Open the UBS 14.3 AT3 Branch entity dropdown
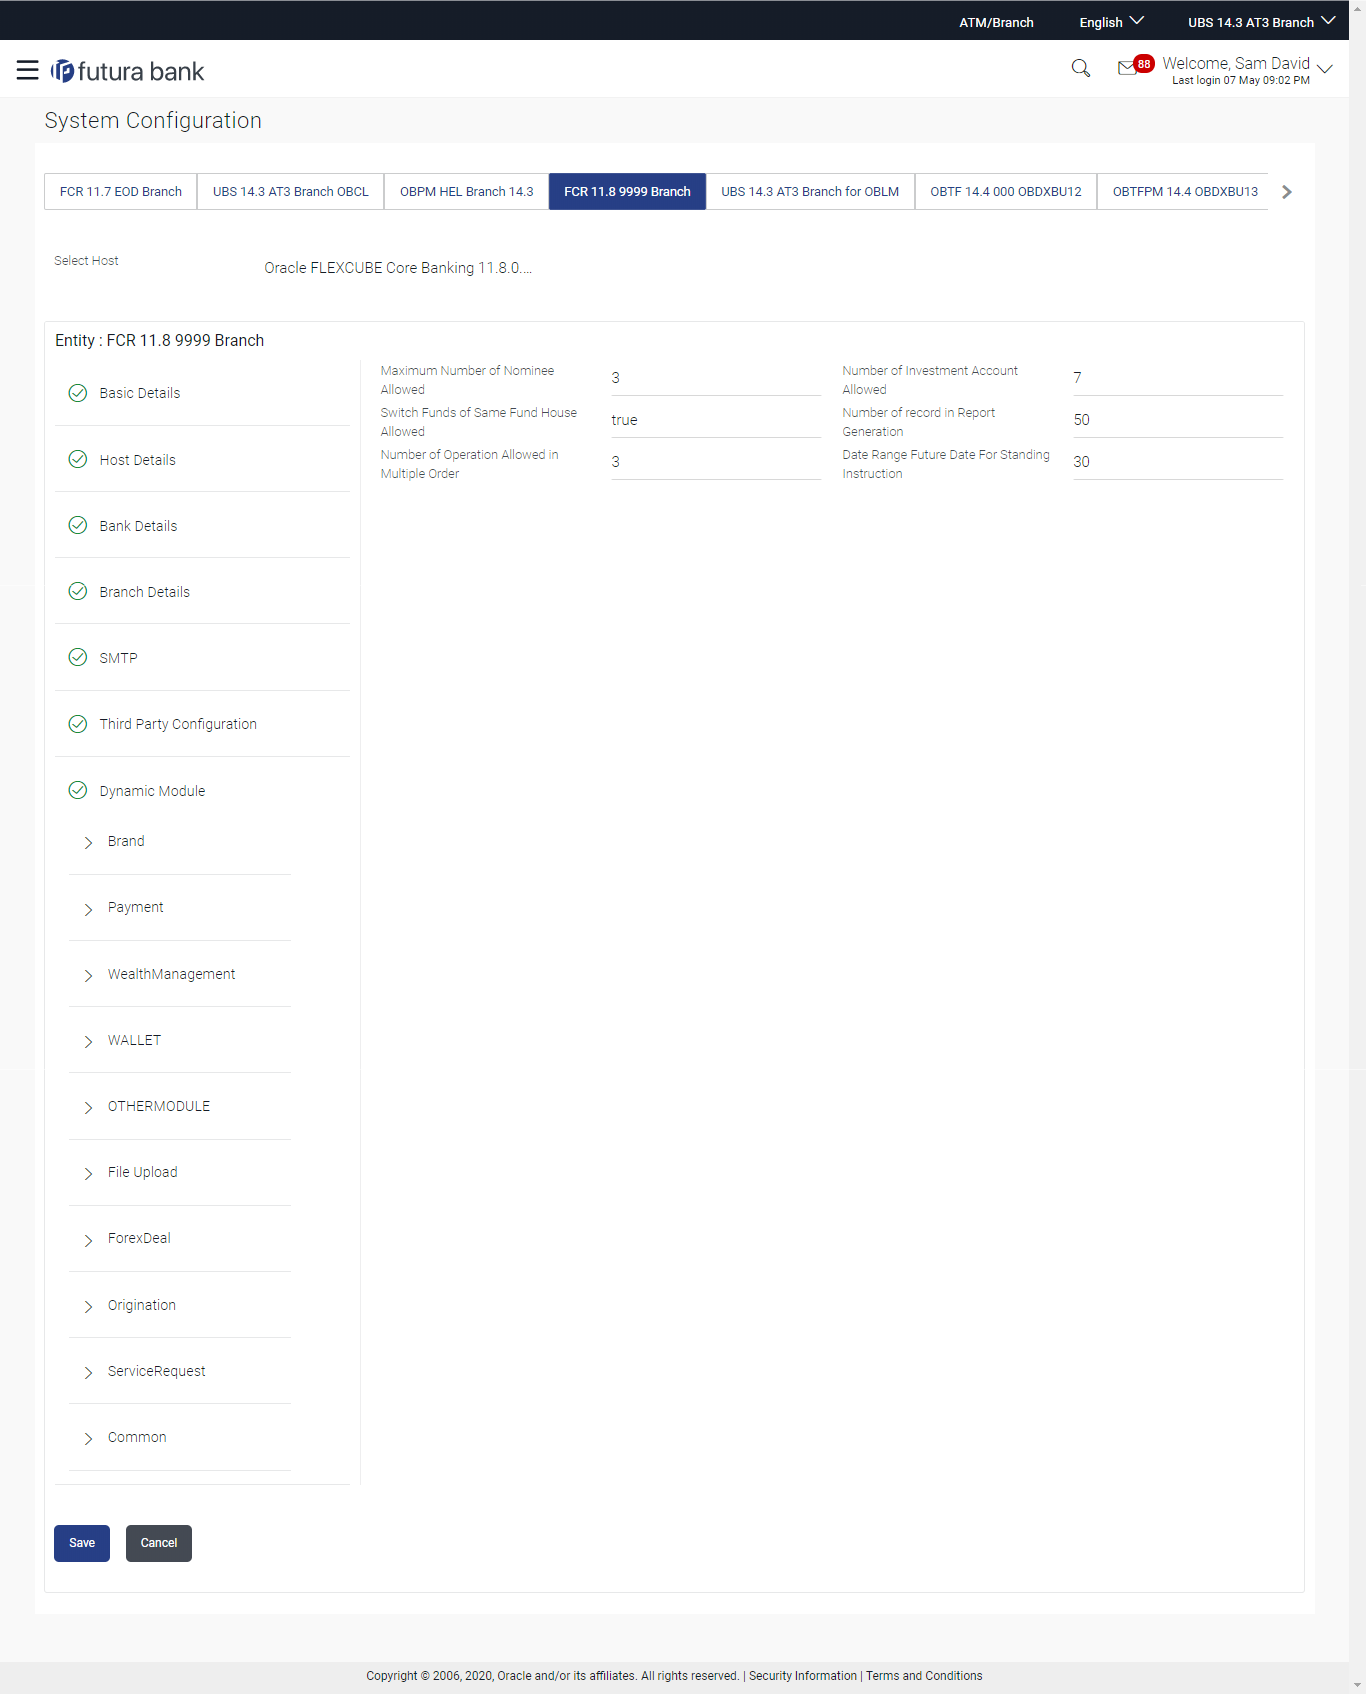The height and width of the screenshot is (1694, 1366). tap(1261, 22)
